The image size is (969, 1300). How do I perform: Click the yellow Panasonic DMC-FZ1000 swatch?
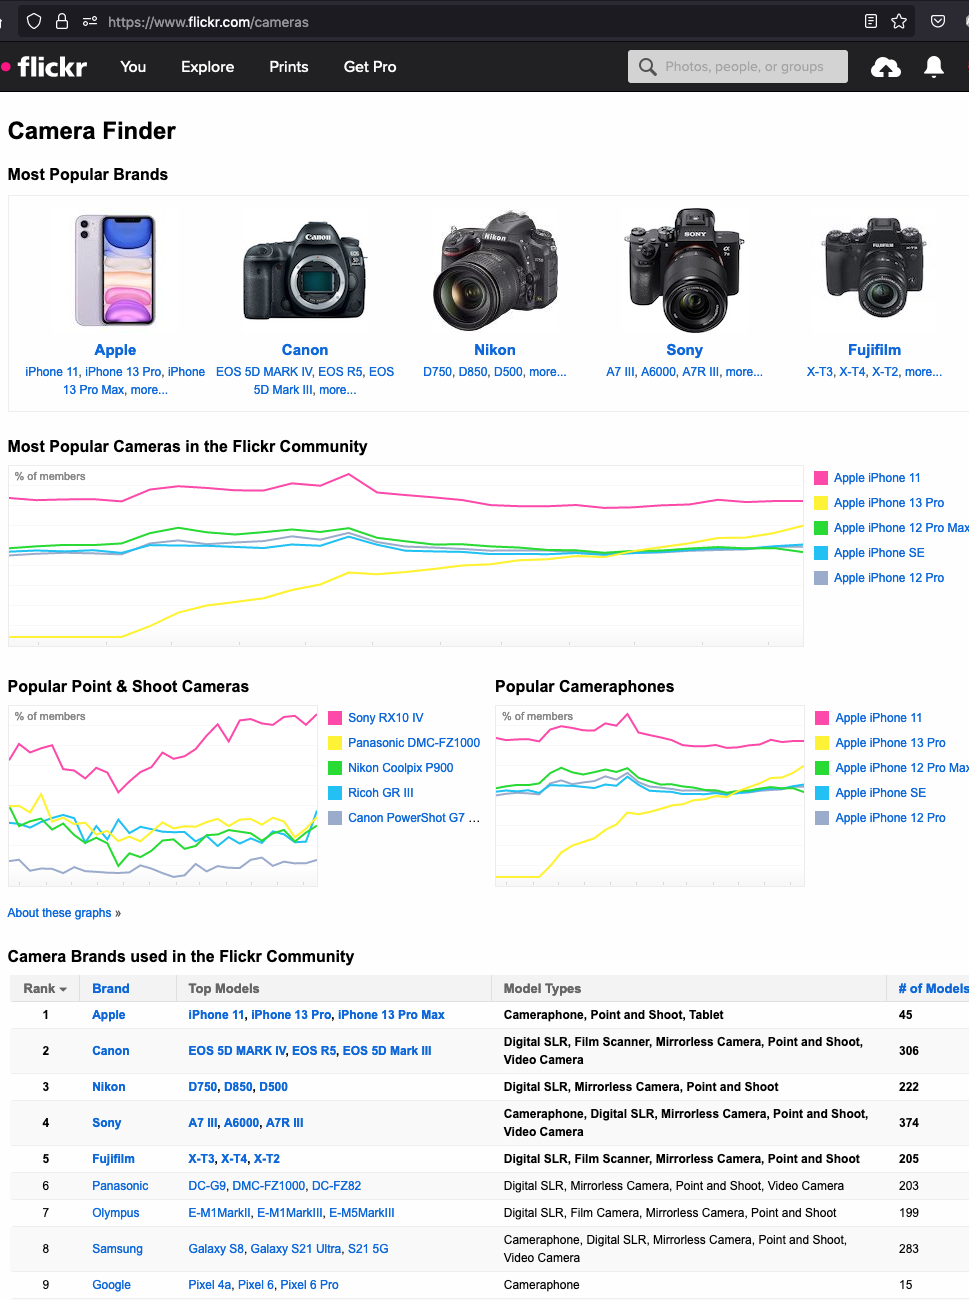(336, 743)
